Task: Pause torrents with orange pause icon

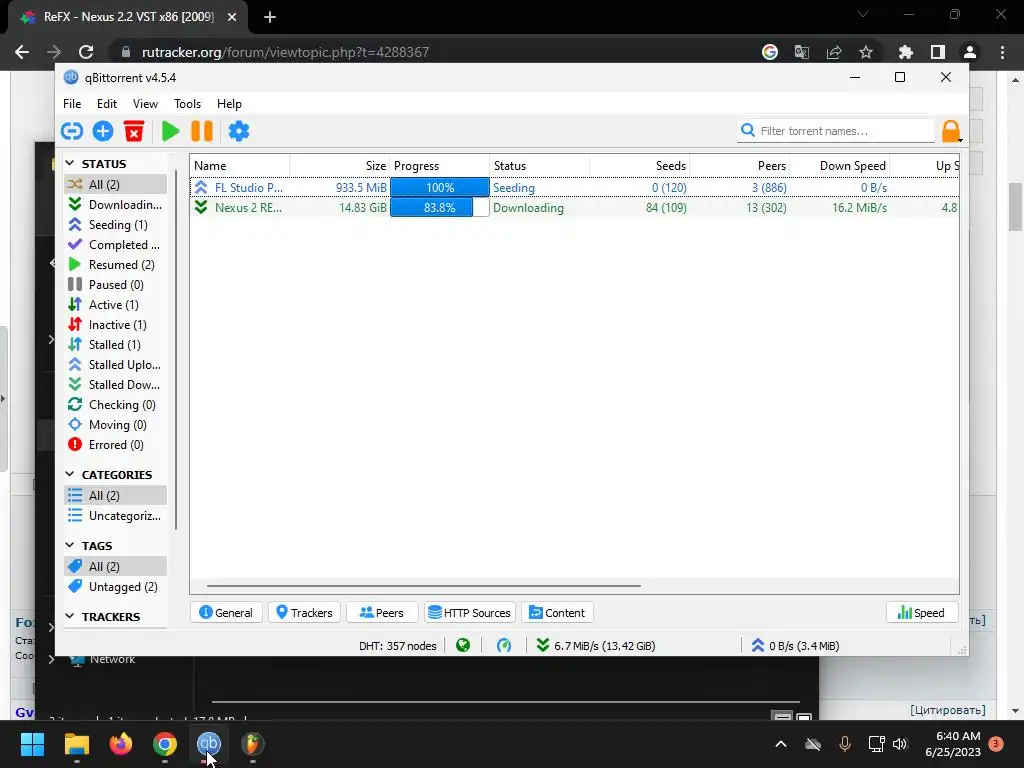Action: point(202,131)
